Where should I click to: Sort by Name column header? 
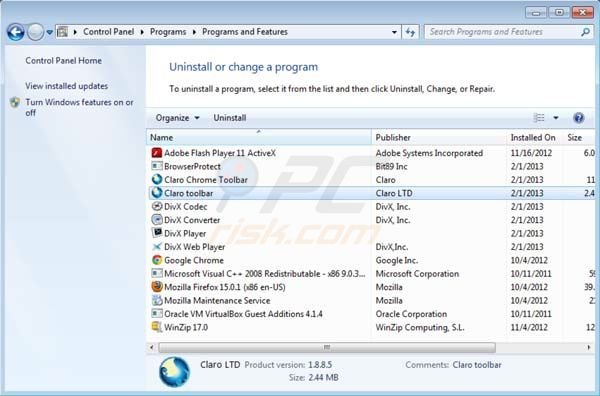[x=258, y=137]
